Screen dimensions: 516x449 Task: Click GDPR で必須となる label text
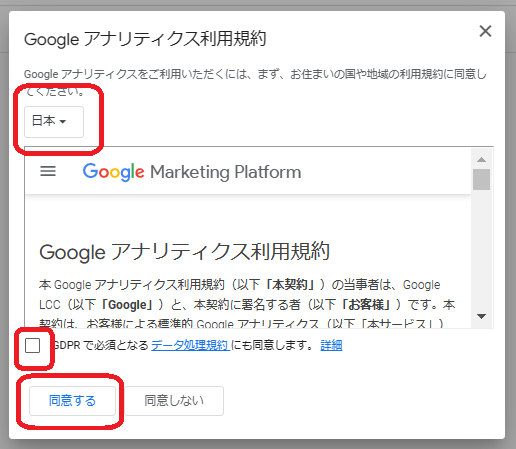[x=100, y=345]
